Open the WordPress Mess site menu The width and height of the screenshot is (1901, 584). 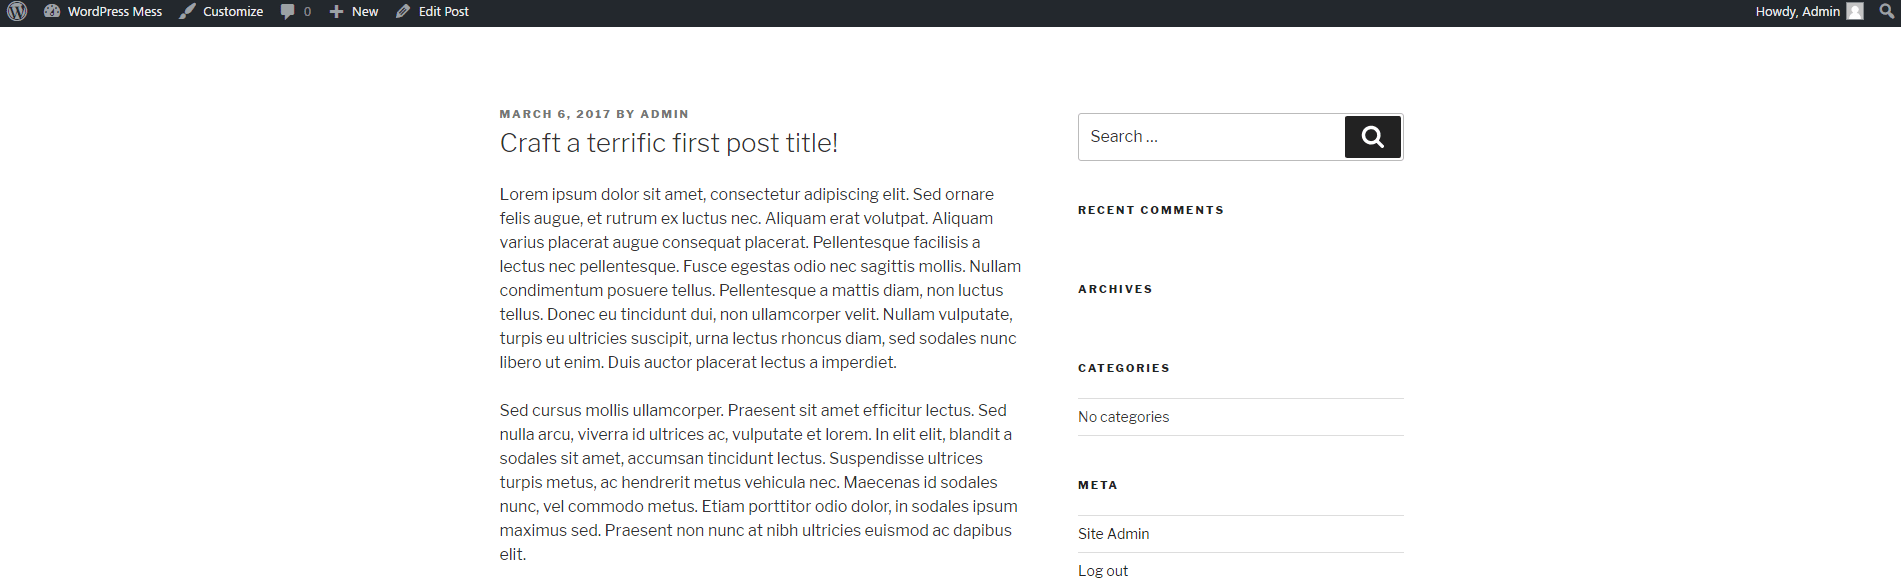(x=115, y=12)
